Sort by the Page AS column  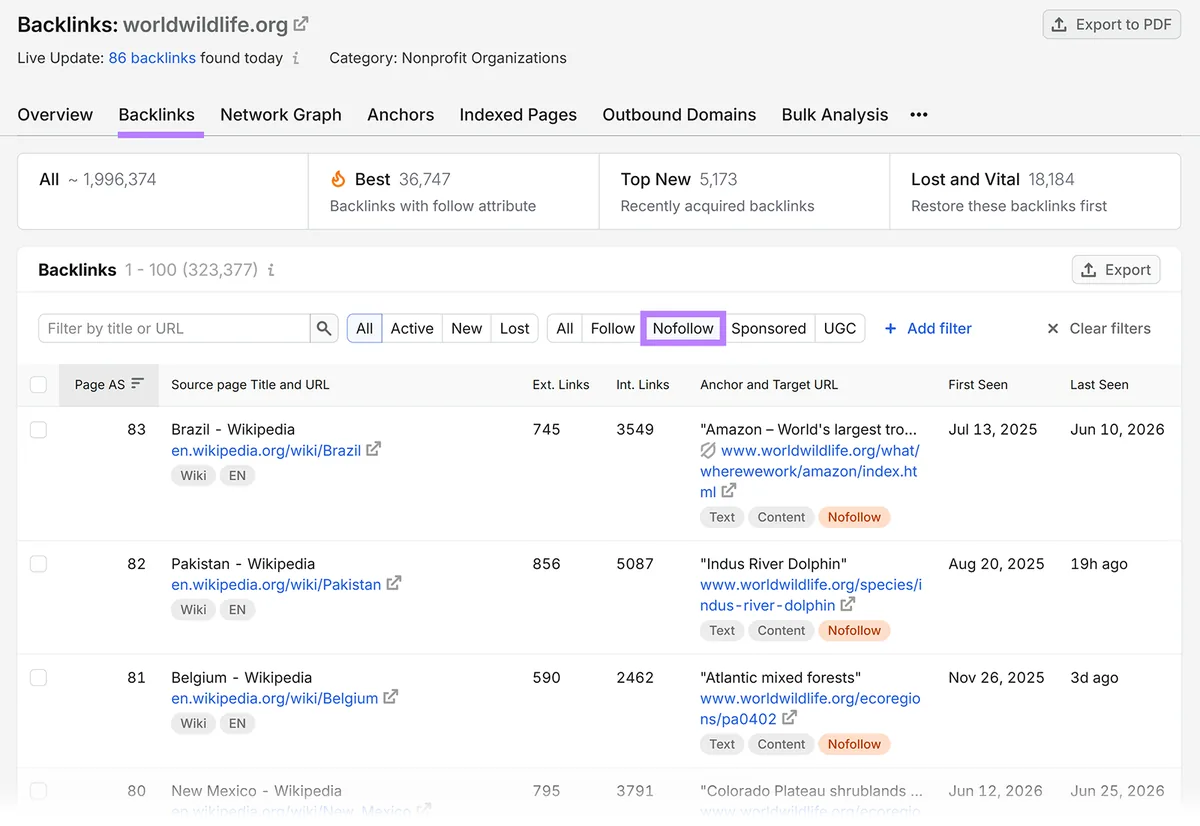click(109, 384)
